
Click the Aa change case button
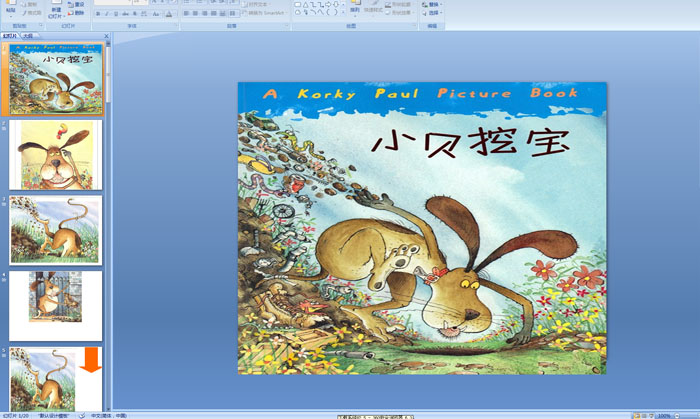tap(155, 14)
